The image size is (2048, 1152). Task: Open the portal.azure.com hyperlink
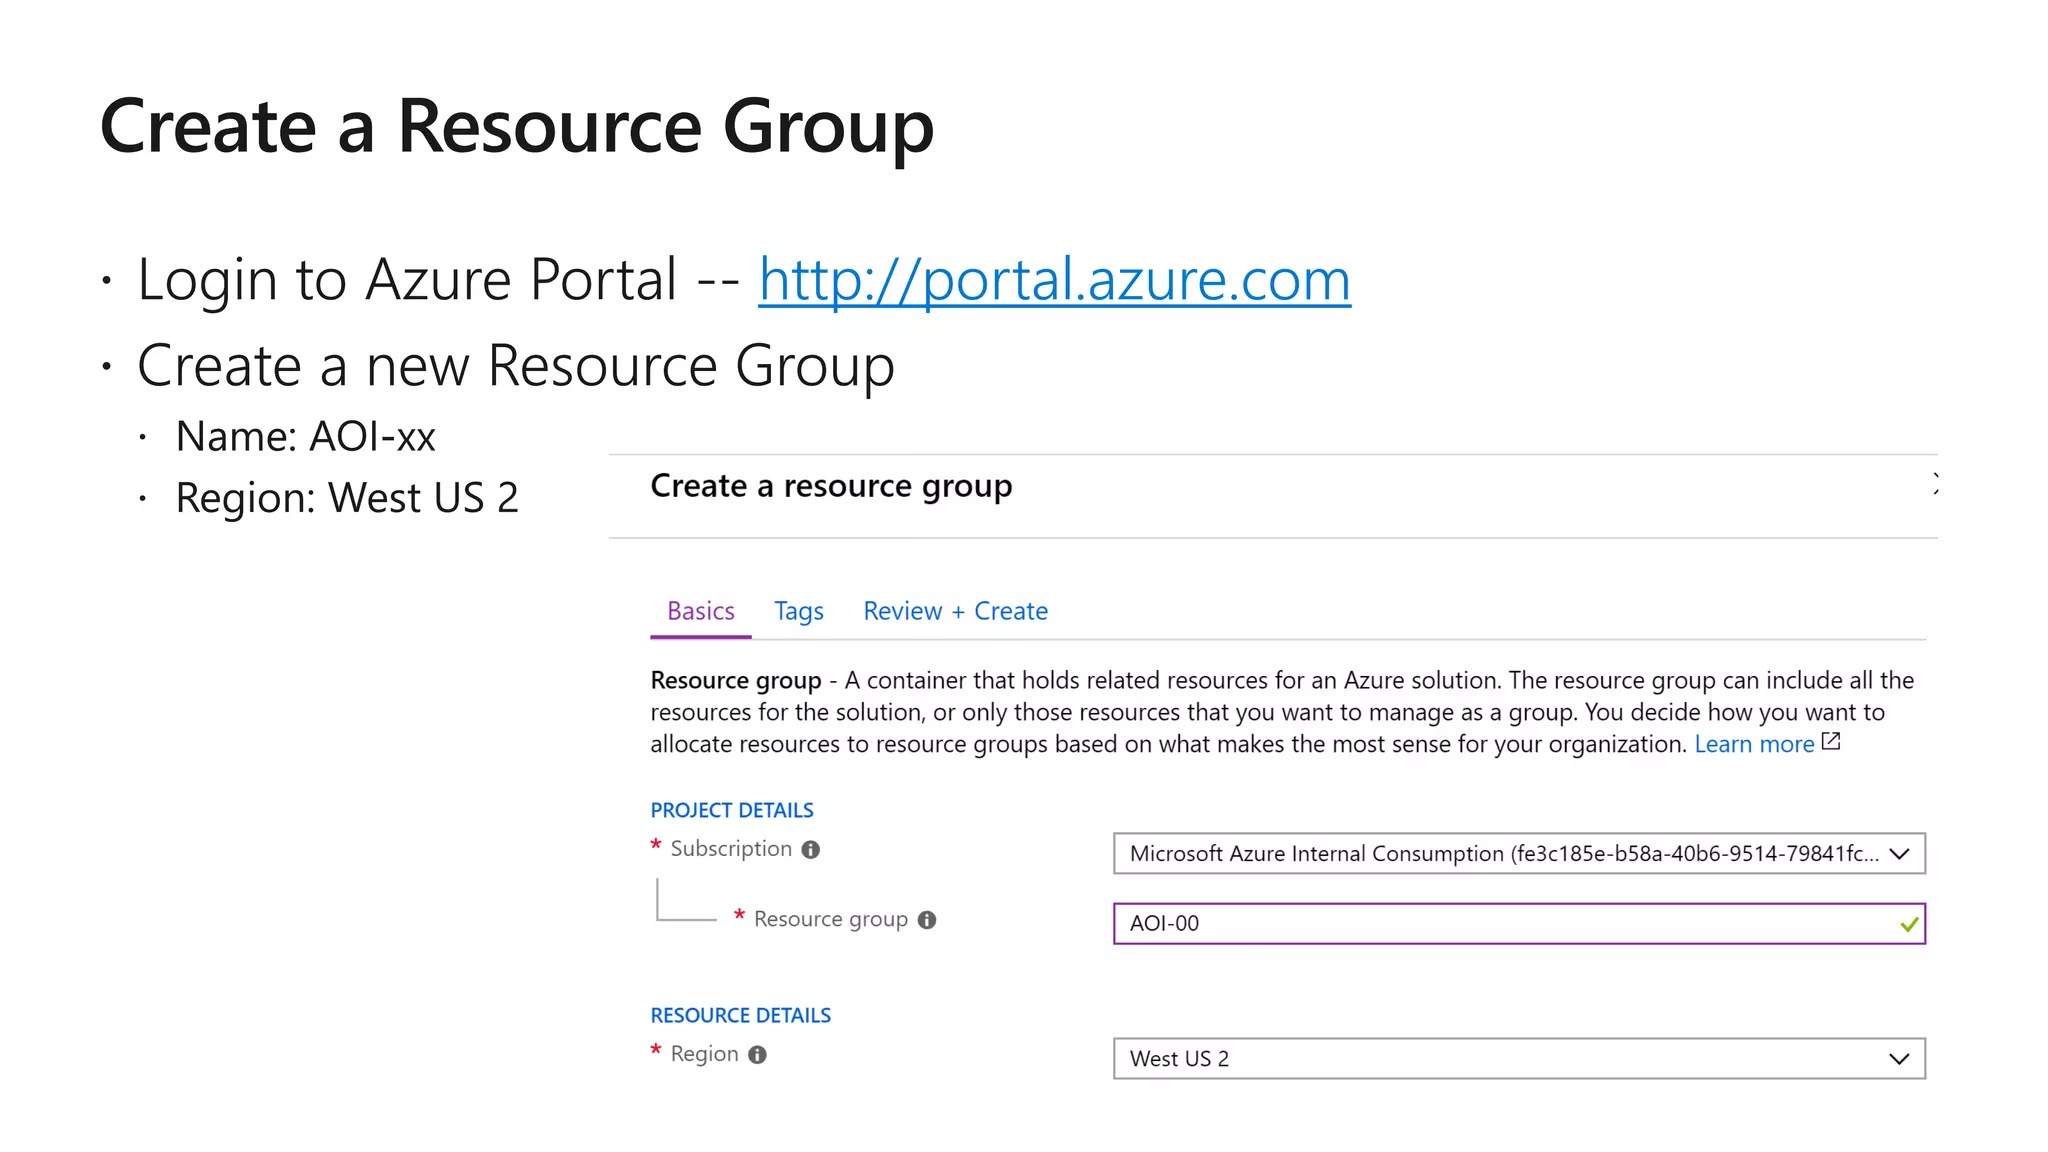point(1054,279)
